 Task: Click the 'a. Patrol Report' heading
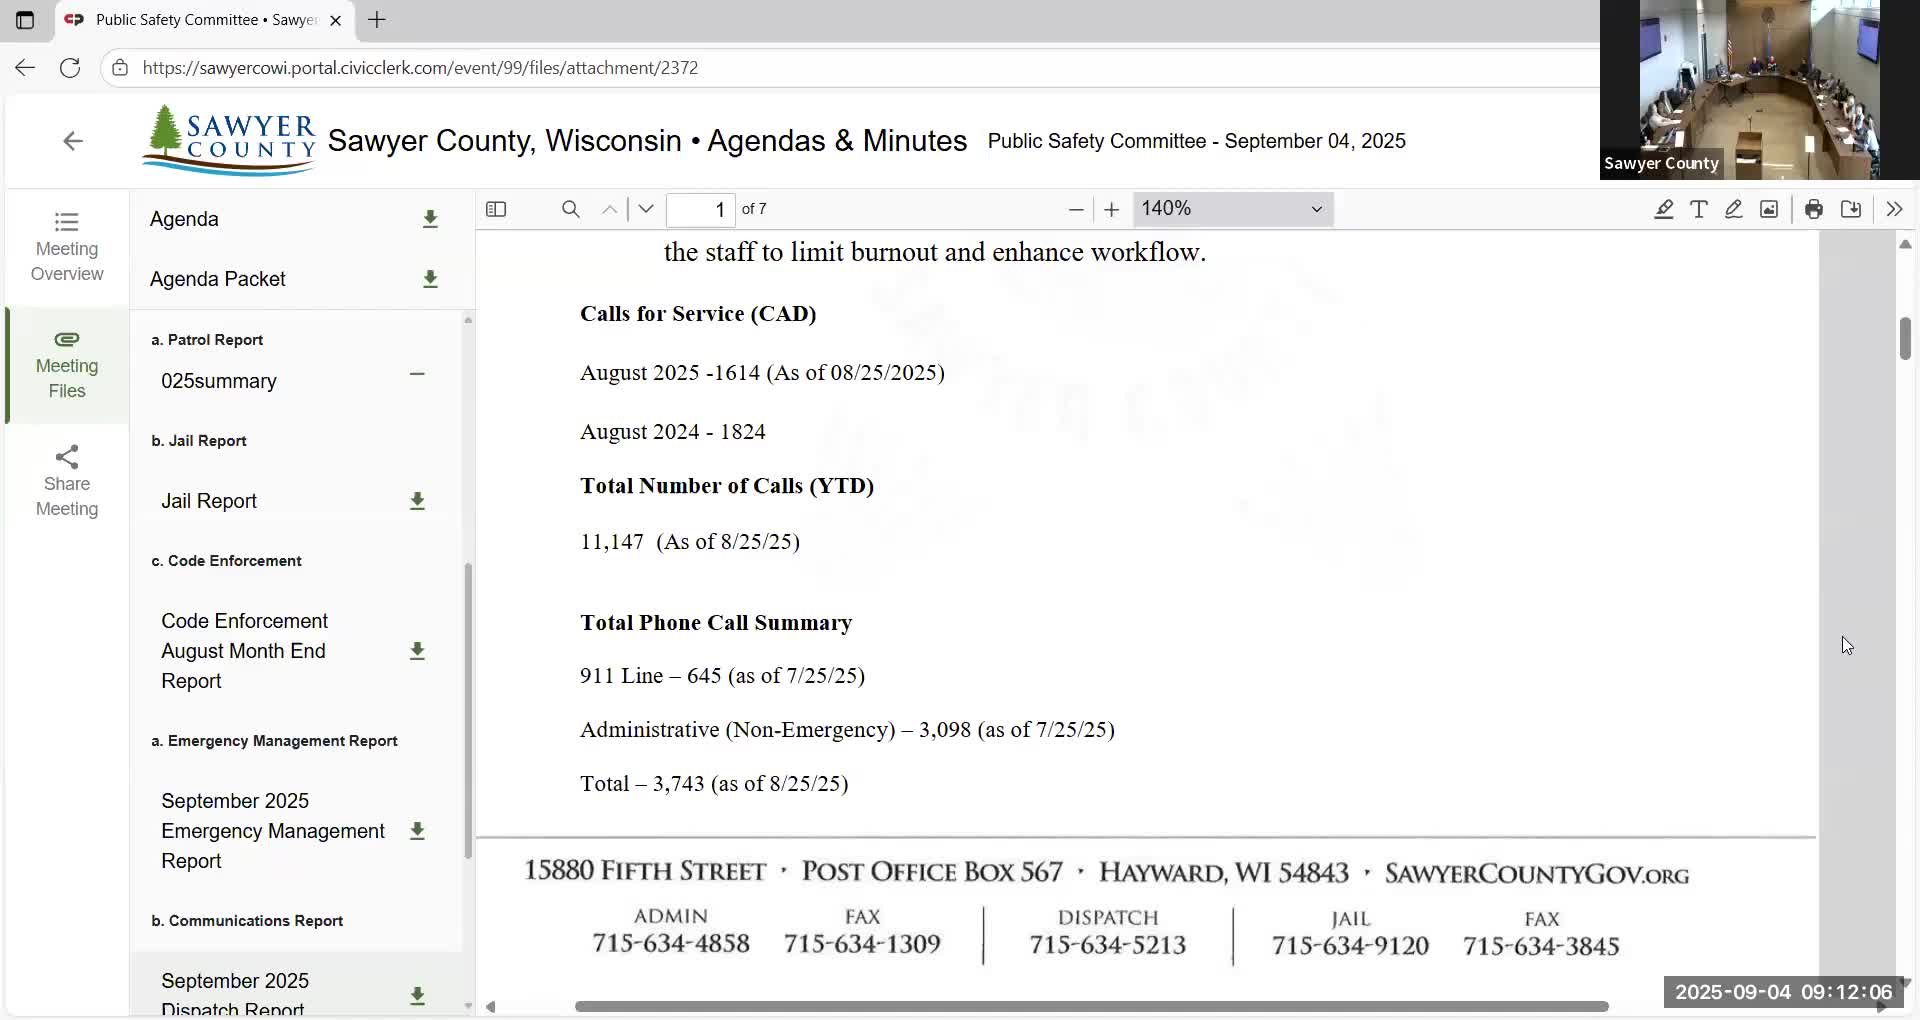click(207, 340)
